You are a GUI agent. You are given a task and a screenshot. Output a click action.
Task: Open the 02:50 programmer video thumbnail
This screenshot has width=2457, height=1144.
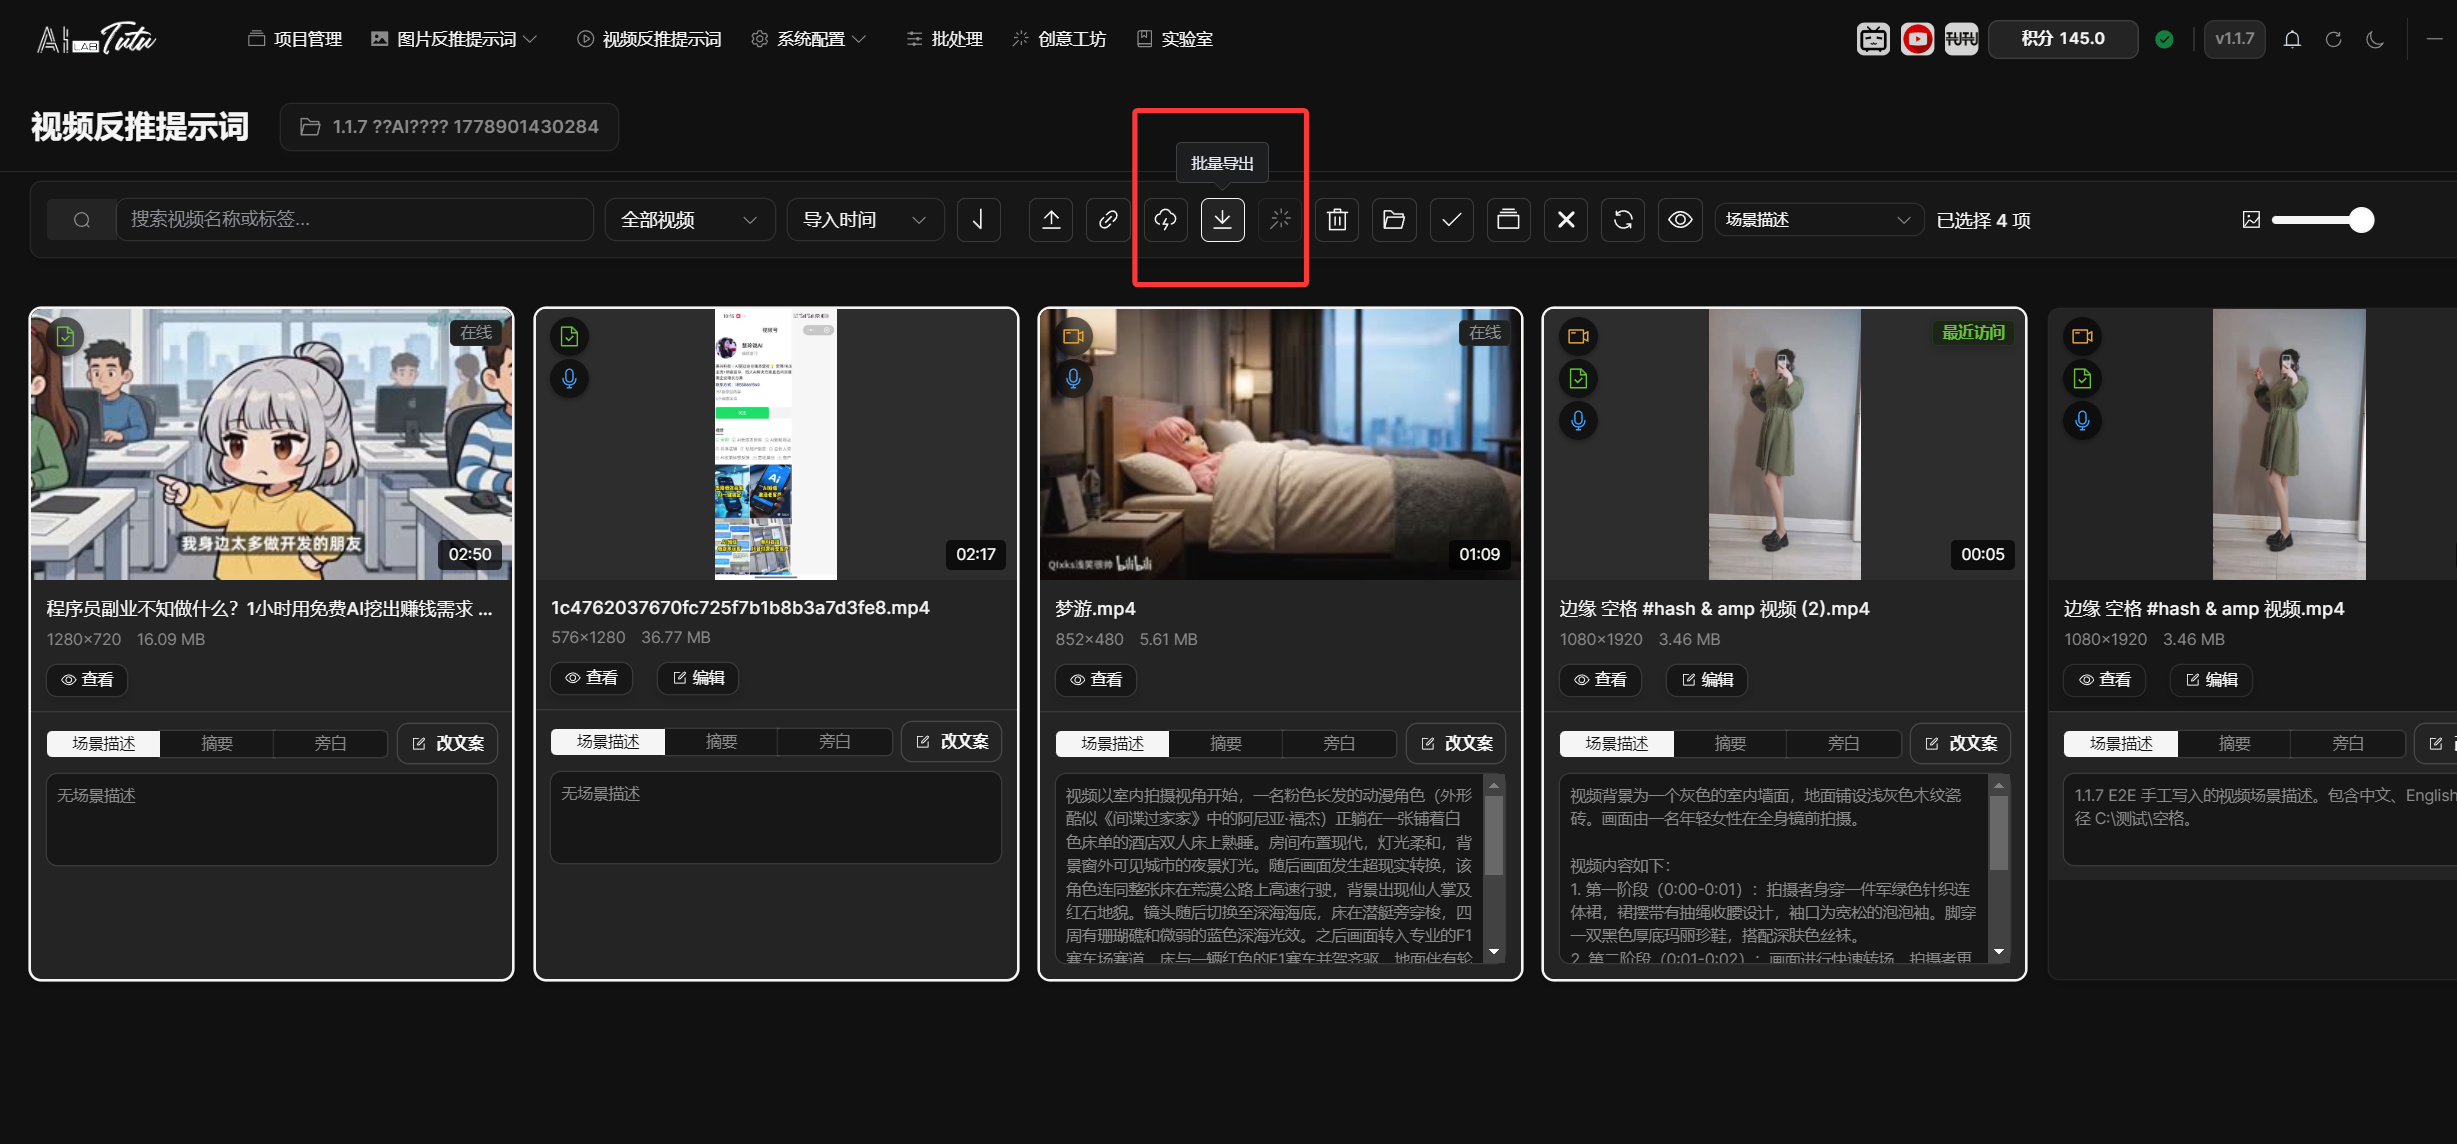click(271, 444)
